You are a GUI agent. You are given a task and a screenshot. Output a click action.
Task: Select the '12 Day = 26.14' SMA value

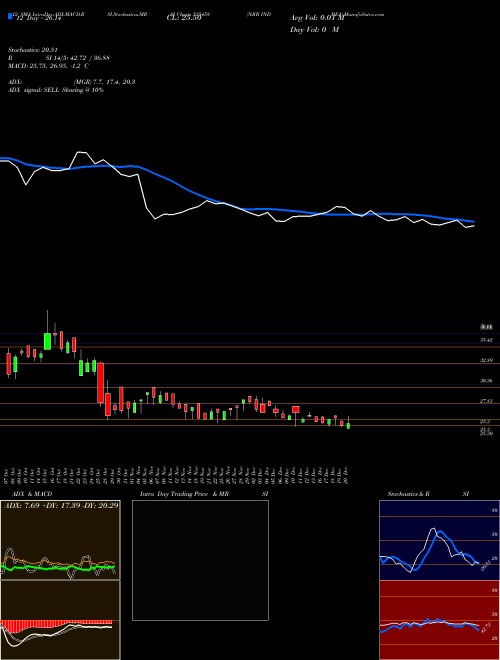39,19
